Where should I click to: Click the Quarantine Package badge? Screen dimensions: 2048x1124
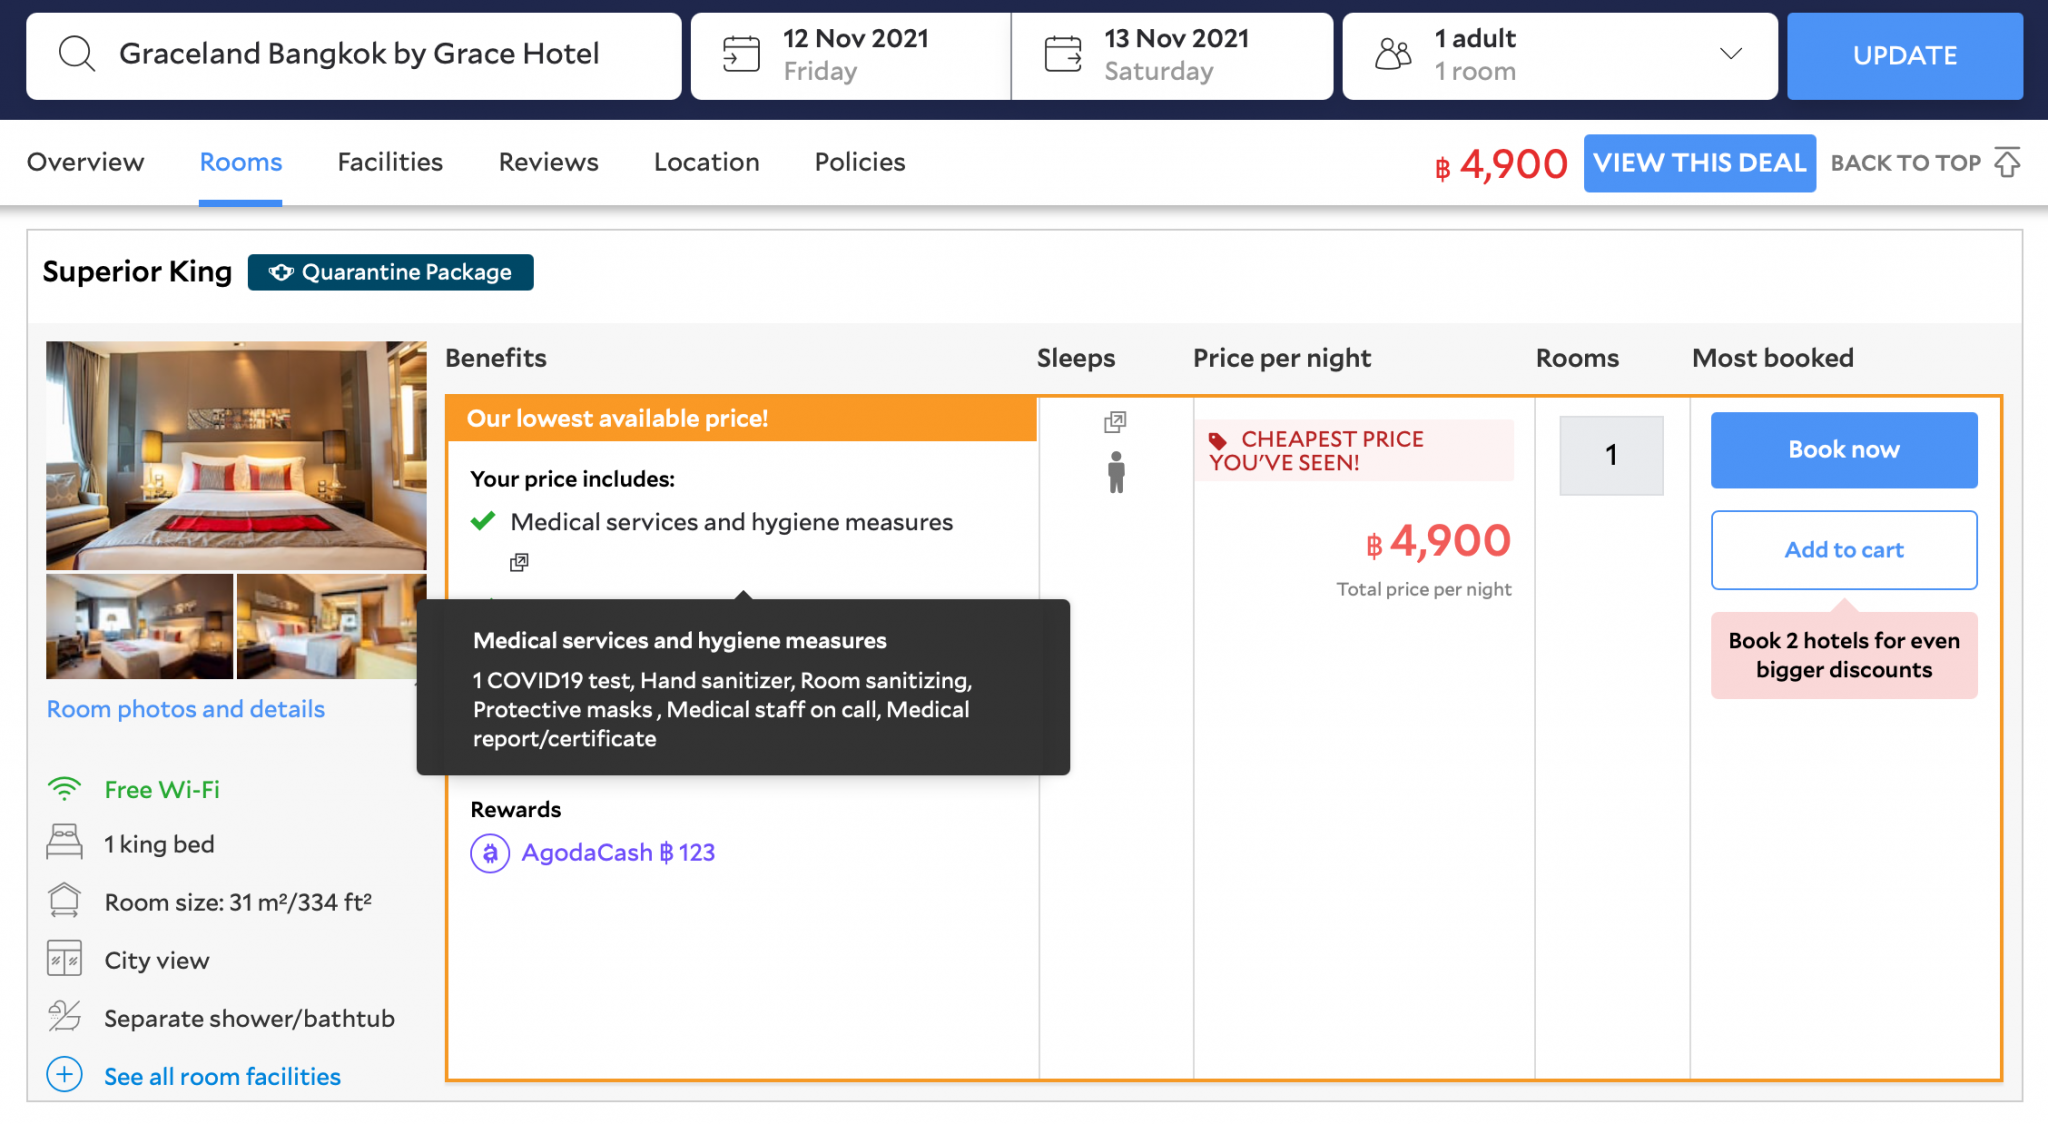tap(390, 272)
